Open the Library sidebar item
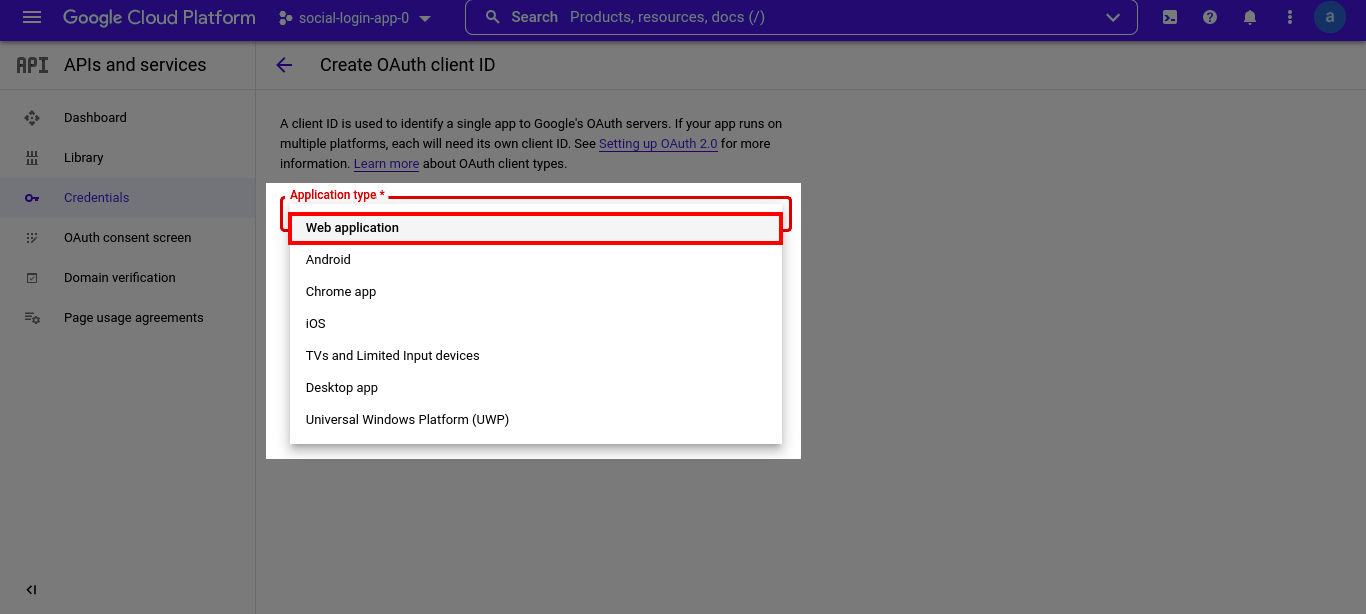Image resolution: width=1366 pixels, height=614 pixels. click(x=128, y=158)
